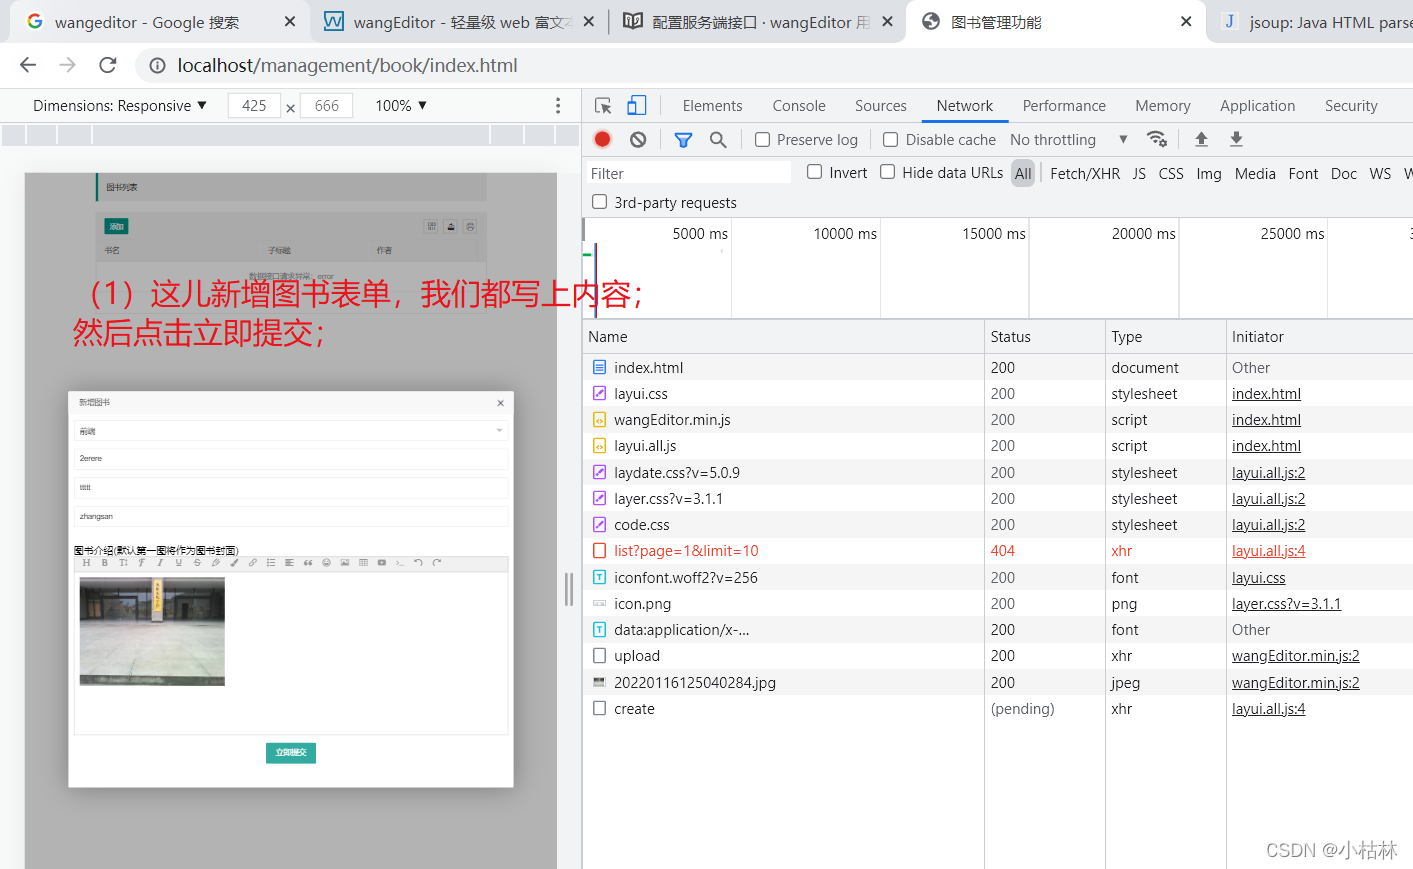Image resolution: width=1413 pixels, height=869 pixels.
Task: Select the italic icon in the editor toolbar
Action: 159,563
